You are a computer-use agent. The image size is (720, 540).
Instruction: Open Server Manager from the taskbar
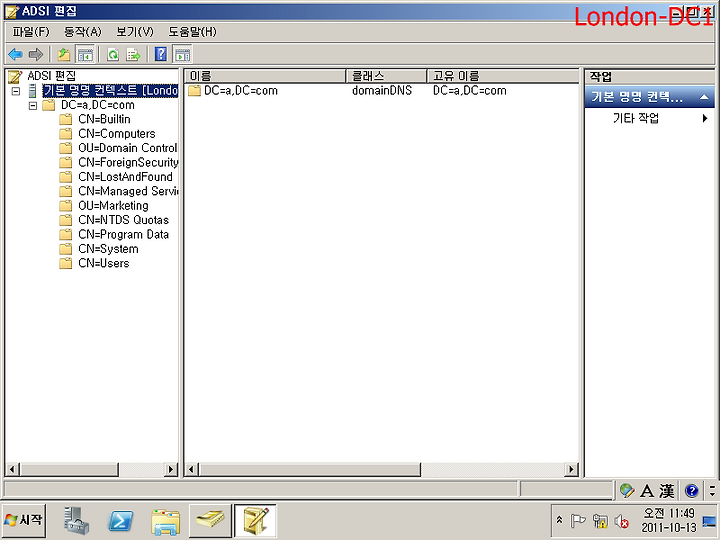(76, 521)
